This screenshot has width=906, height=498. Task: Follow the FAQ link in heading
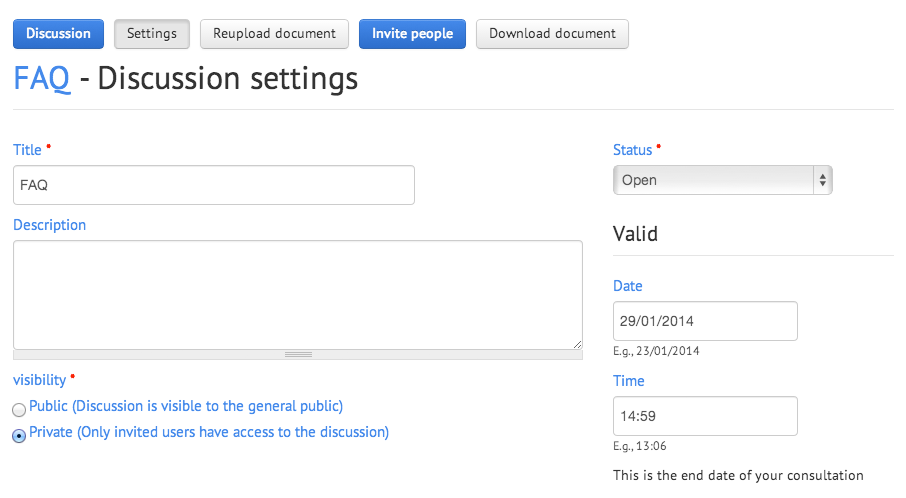tap(42, 78)
